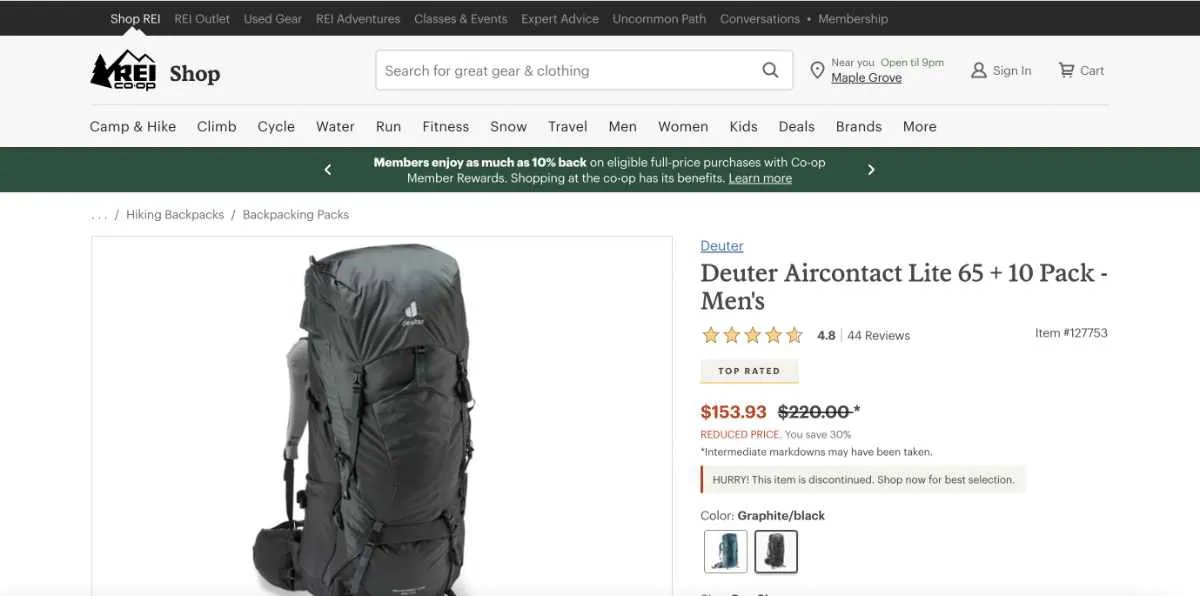Click the star rating icons
1200x596 pixels.
click(752, 335)
